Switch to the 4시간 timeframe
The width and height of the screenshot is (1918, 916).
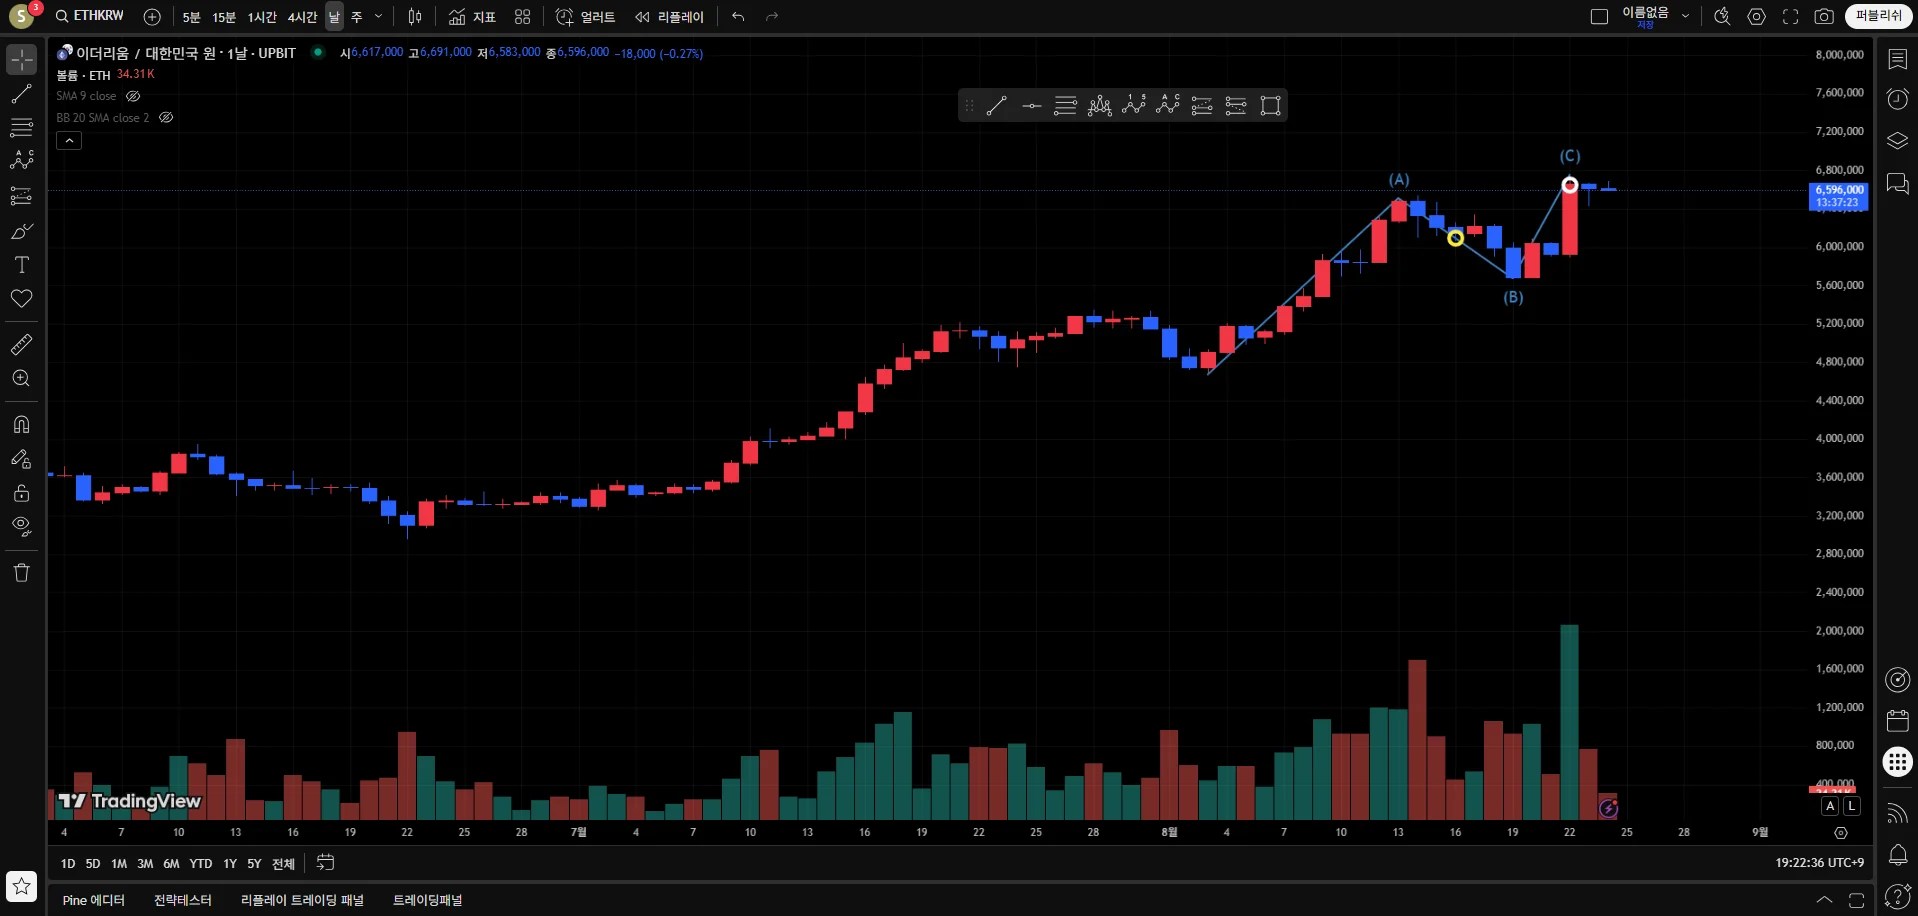(302, 17)
